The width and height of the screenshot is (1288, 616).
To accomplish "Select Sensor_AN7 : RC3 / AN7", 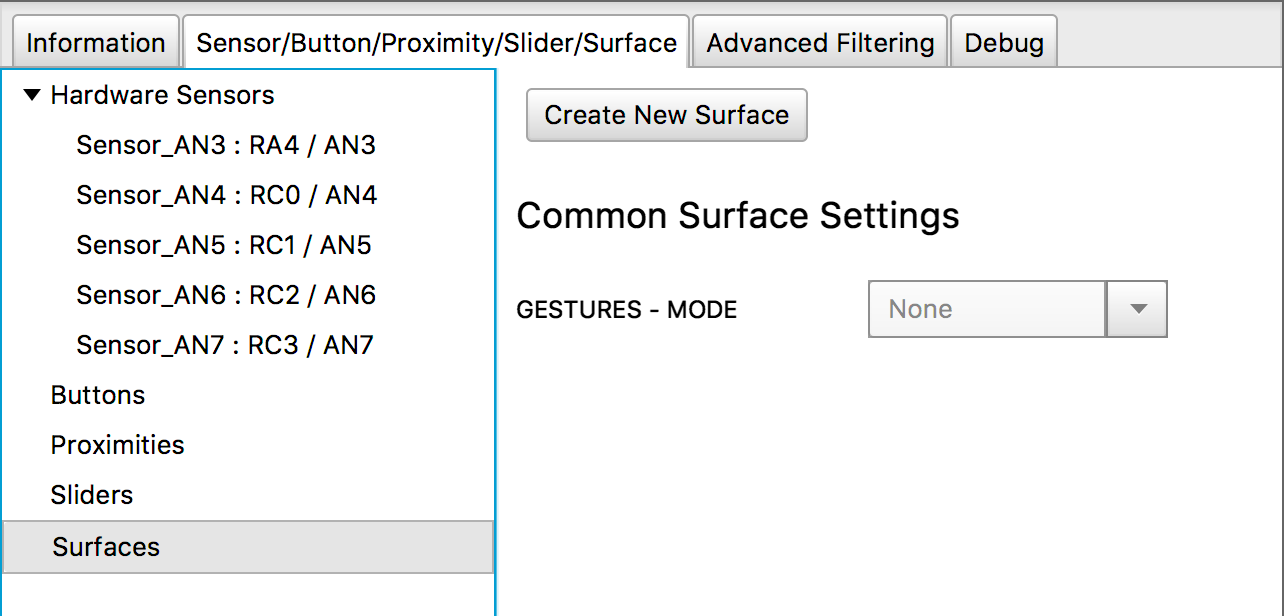I will coord(224,345).
